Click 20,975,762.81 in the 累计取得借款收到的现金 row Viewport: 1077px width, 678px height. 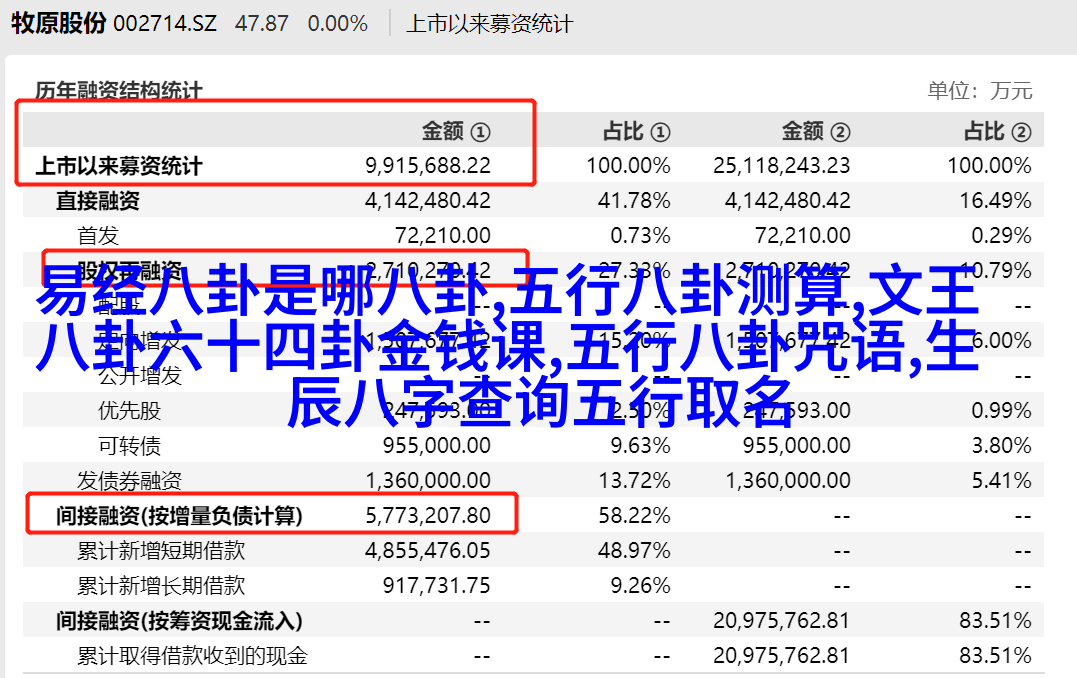[782, 656]
